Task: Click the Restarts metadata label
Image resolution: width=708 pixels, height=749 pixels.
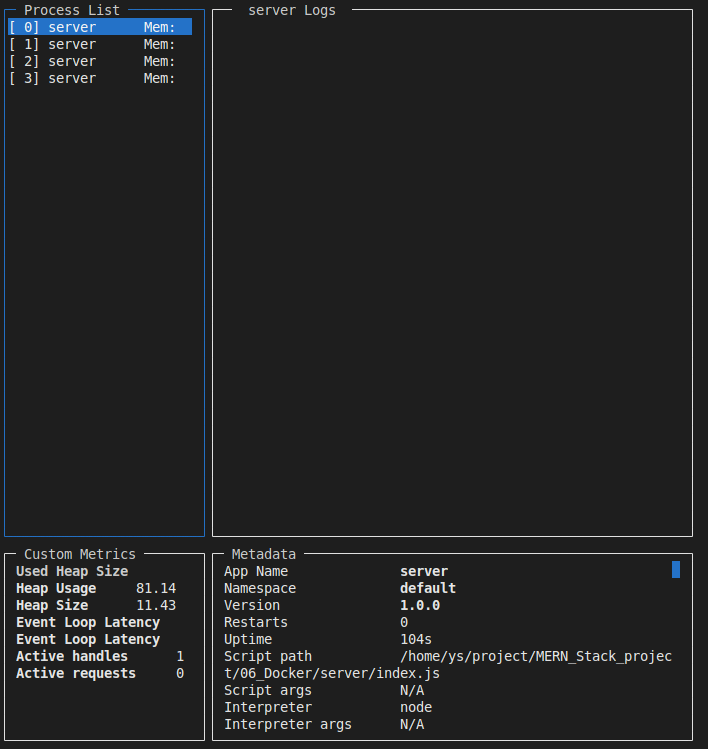Action: tap(256, 622)
